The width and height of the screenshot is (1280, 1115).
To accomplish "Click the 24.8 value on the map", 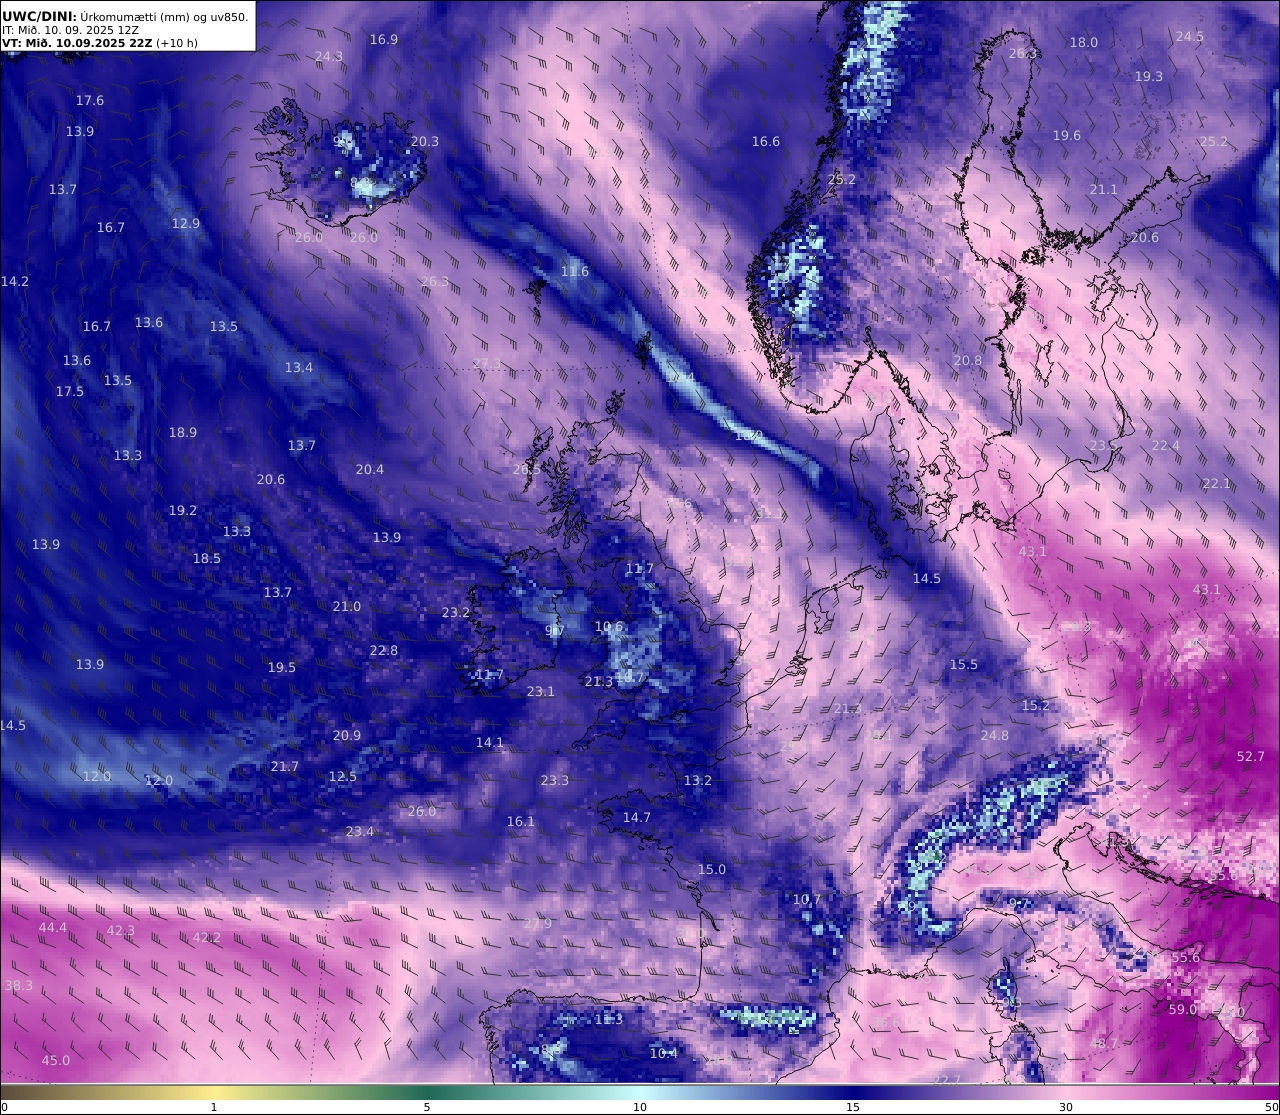I will pyautogui.click(x=995, y=735).
